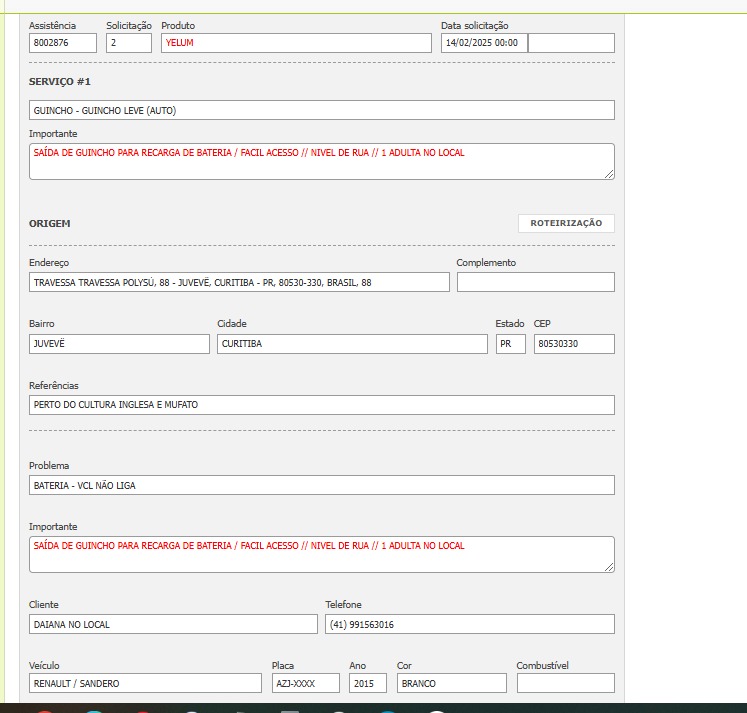The image size is (747, 713).
Task: Click the Problema field BATERIA - VCL NÃO LIGA
Action: tap(321, 485)
